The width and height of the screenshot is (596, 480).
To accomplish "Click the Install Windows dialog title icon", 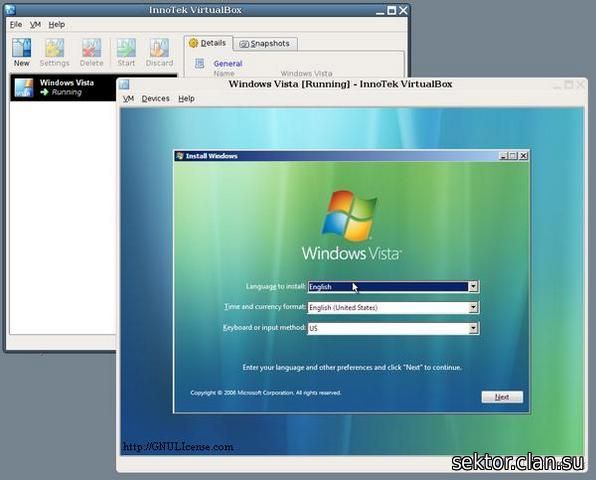I will [x=180, y=156].
